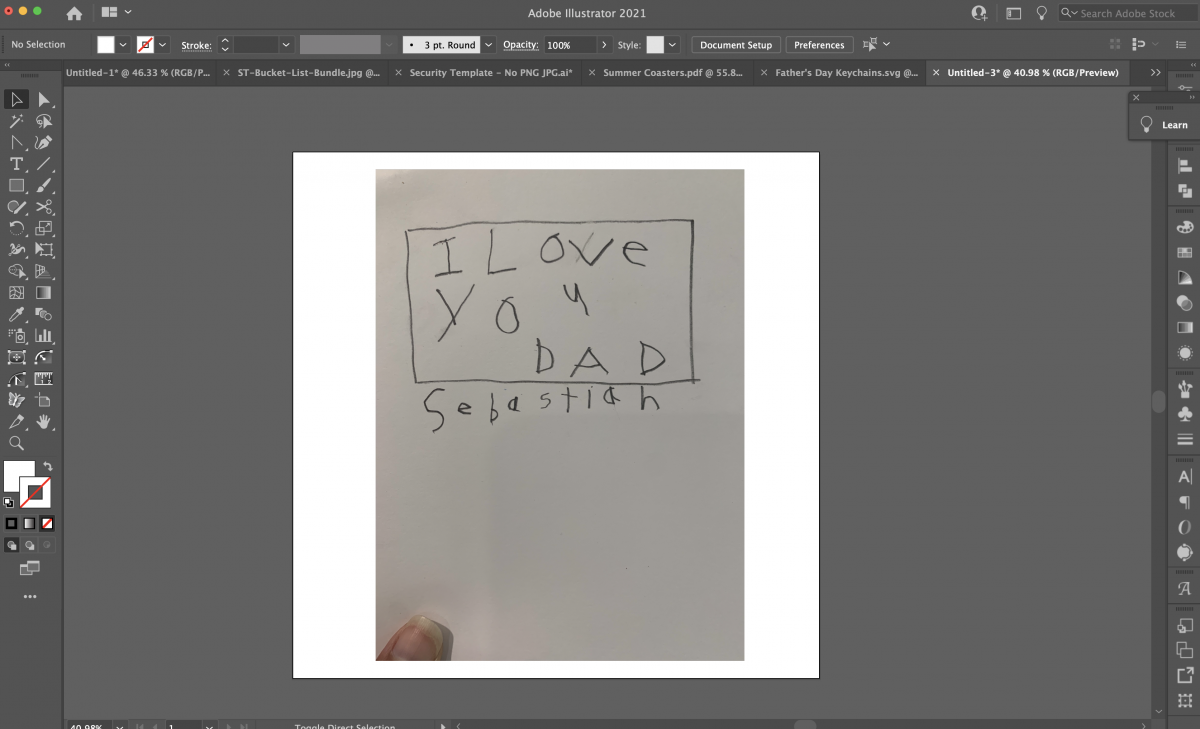Click the Opacity label link
The height and width of the screenshot is (729, 1200).
[x=520, y=45]
